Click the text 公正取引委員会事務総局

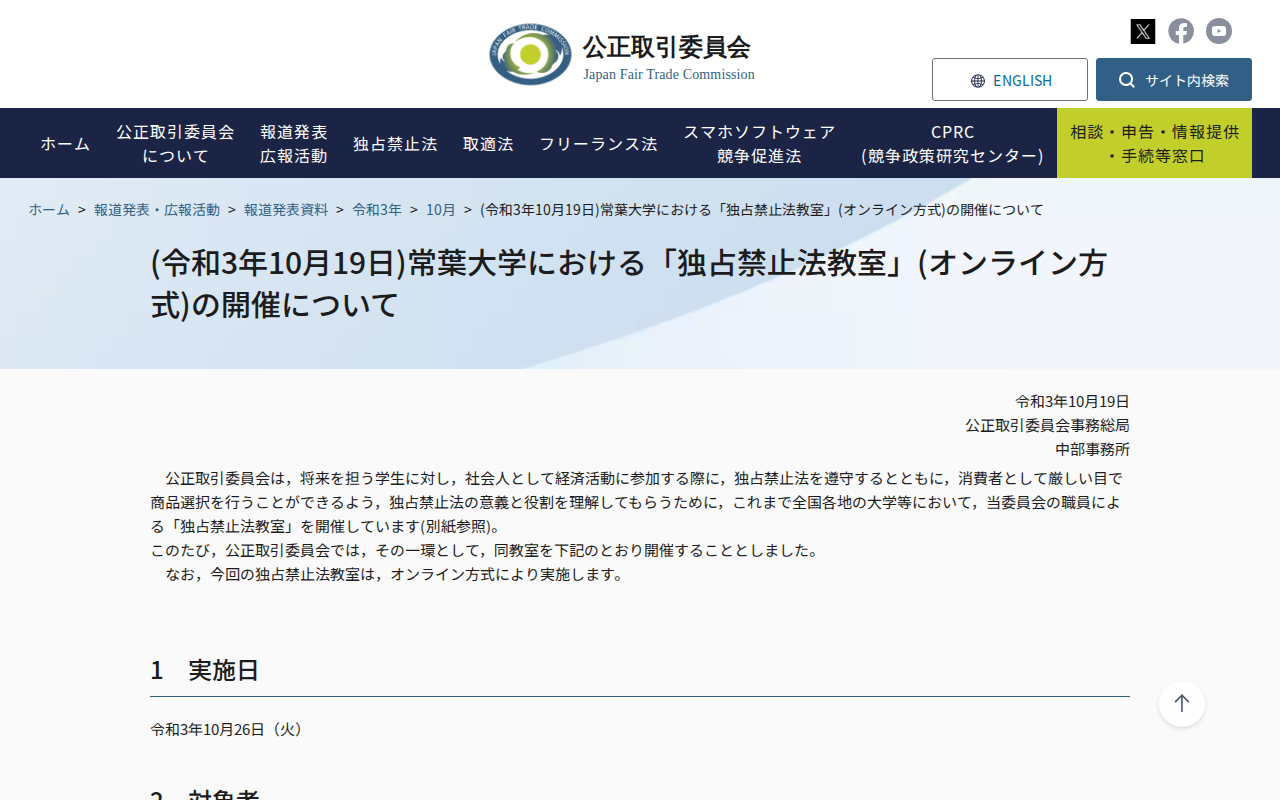pos(1047,425)
